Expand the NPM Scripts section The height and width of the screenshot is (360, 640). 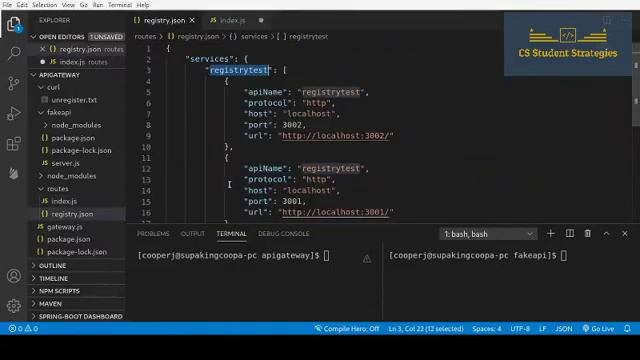(x=77, y=291)
